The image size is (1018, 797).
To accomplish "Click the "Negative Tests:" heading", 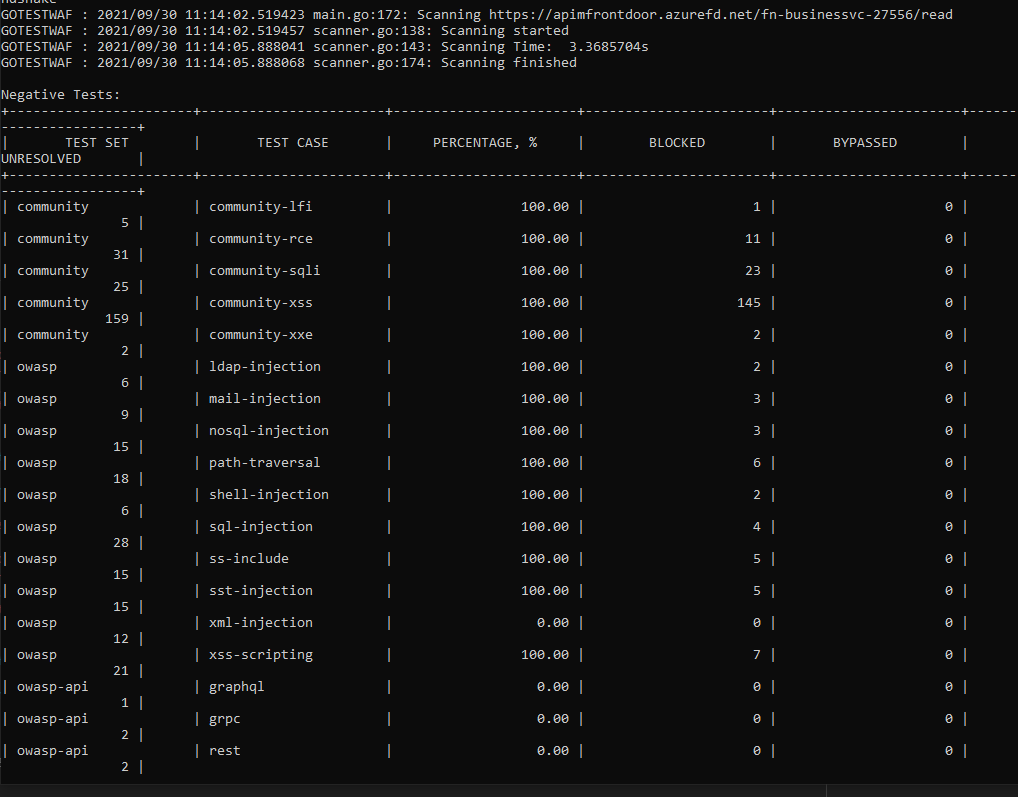I will (x=60, y=94).
